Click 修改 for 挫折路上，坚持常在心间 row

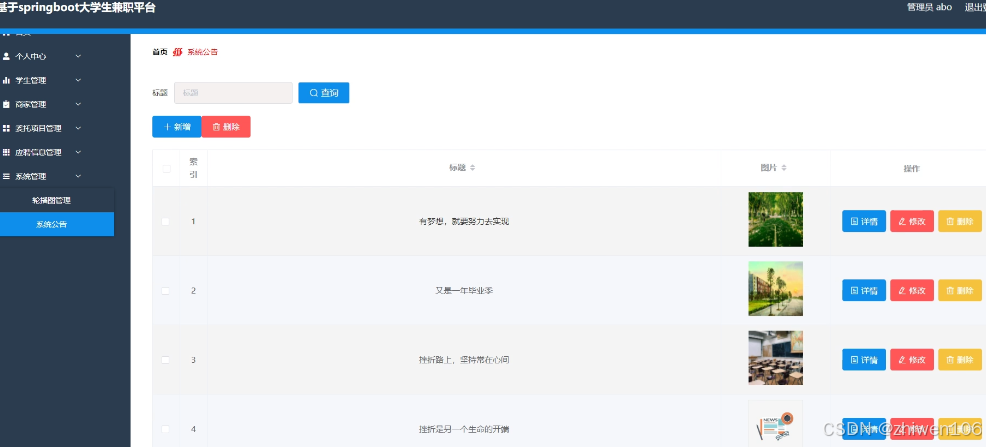click(912, 360)
